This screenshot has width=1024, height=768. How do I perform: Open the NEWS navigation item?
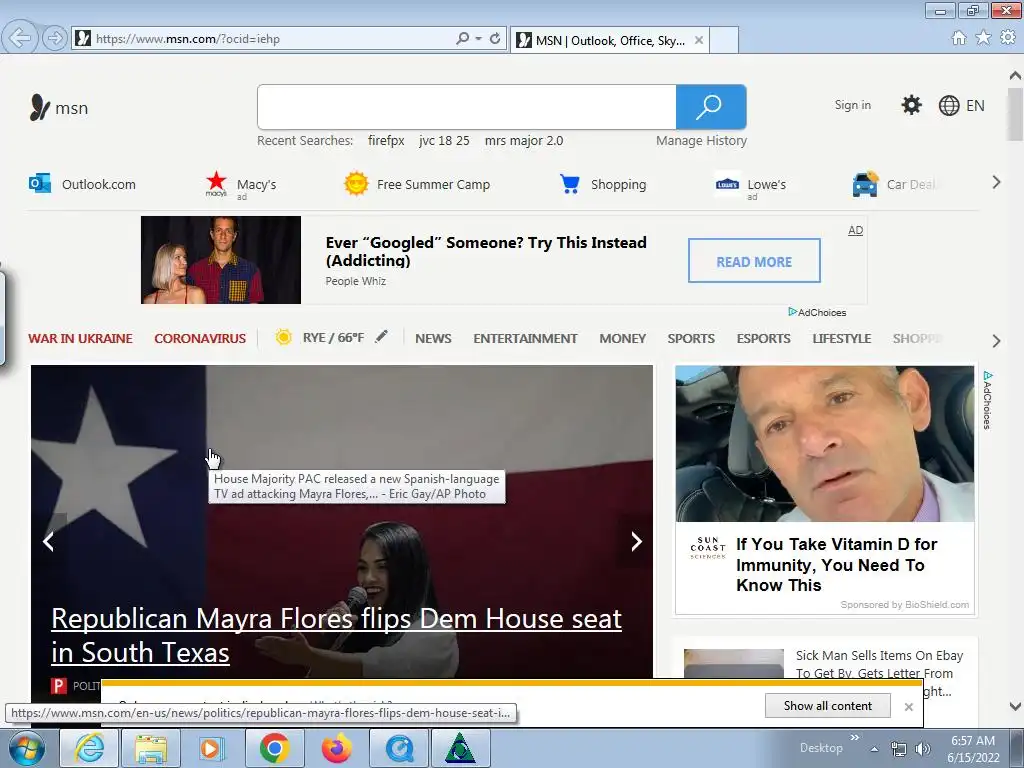point(433,338)
